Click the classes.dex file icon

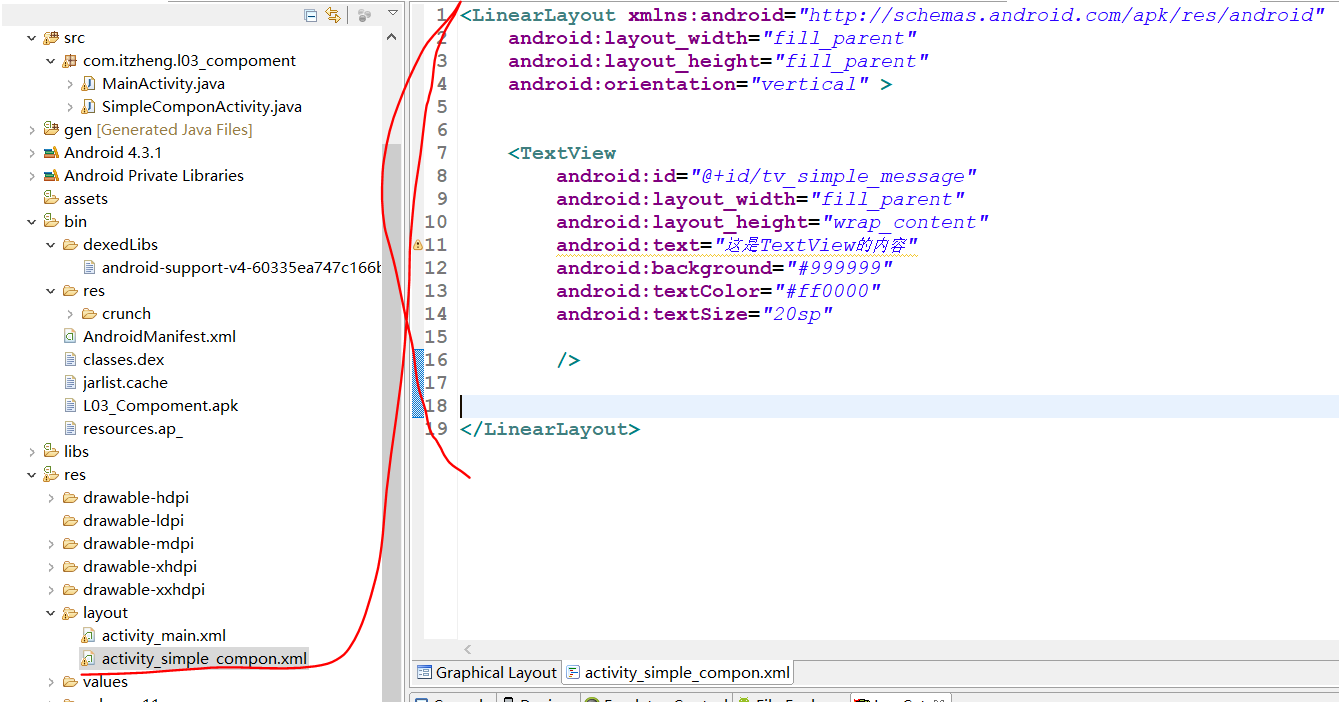click(70, 360)
